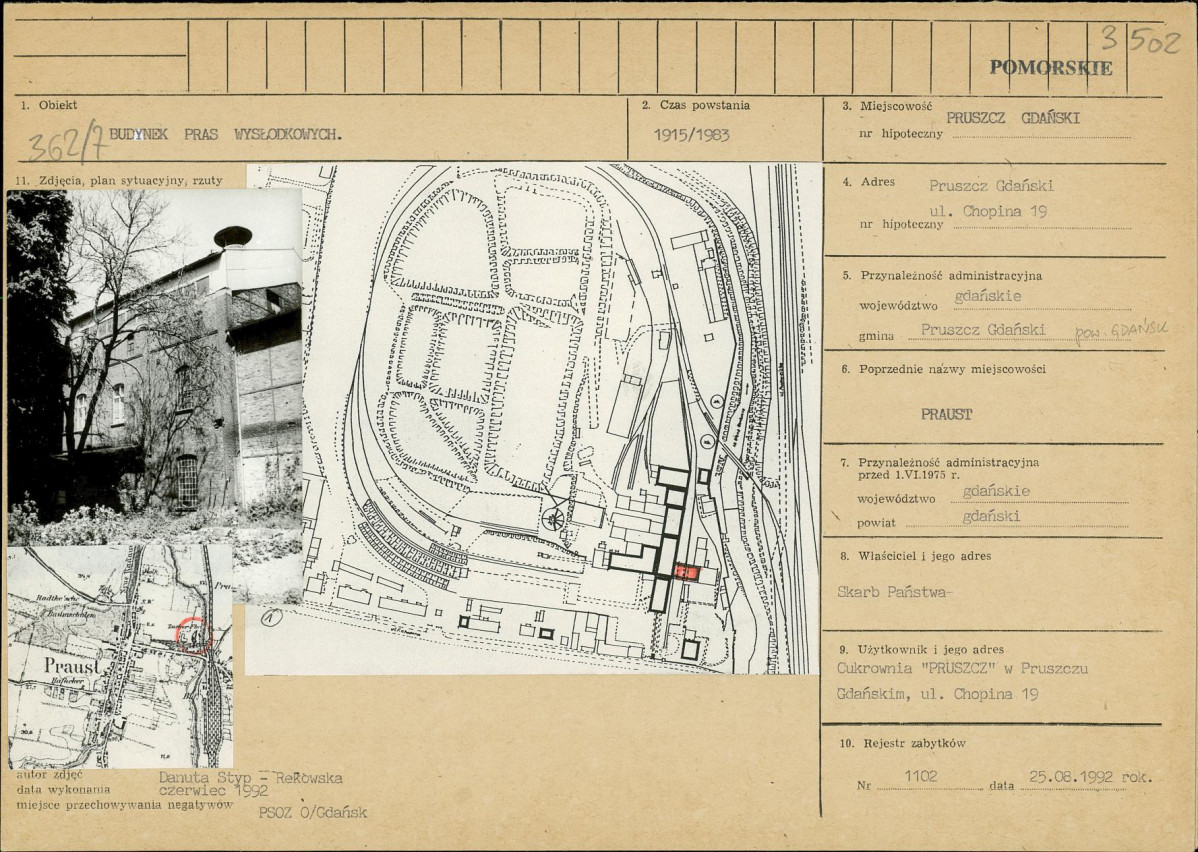Click the handwritten number 3502 in top corner
Image resolution: width=1198 pixels, height=852 pixels.
pyautogui.click(x=1140, y=41)
